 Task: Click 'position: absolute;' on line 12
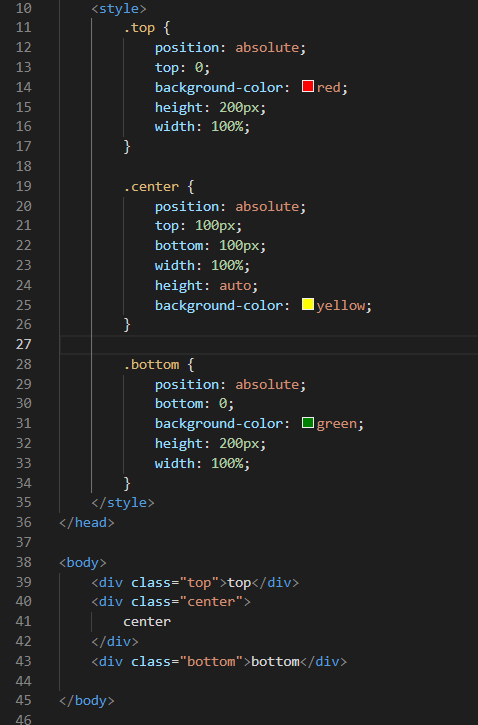[x=230, y=48]
